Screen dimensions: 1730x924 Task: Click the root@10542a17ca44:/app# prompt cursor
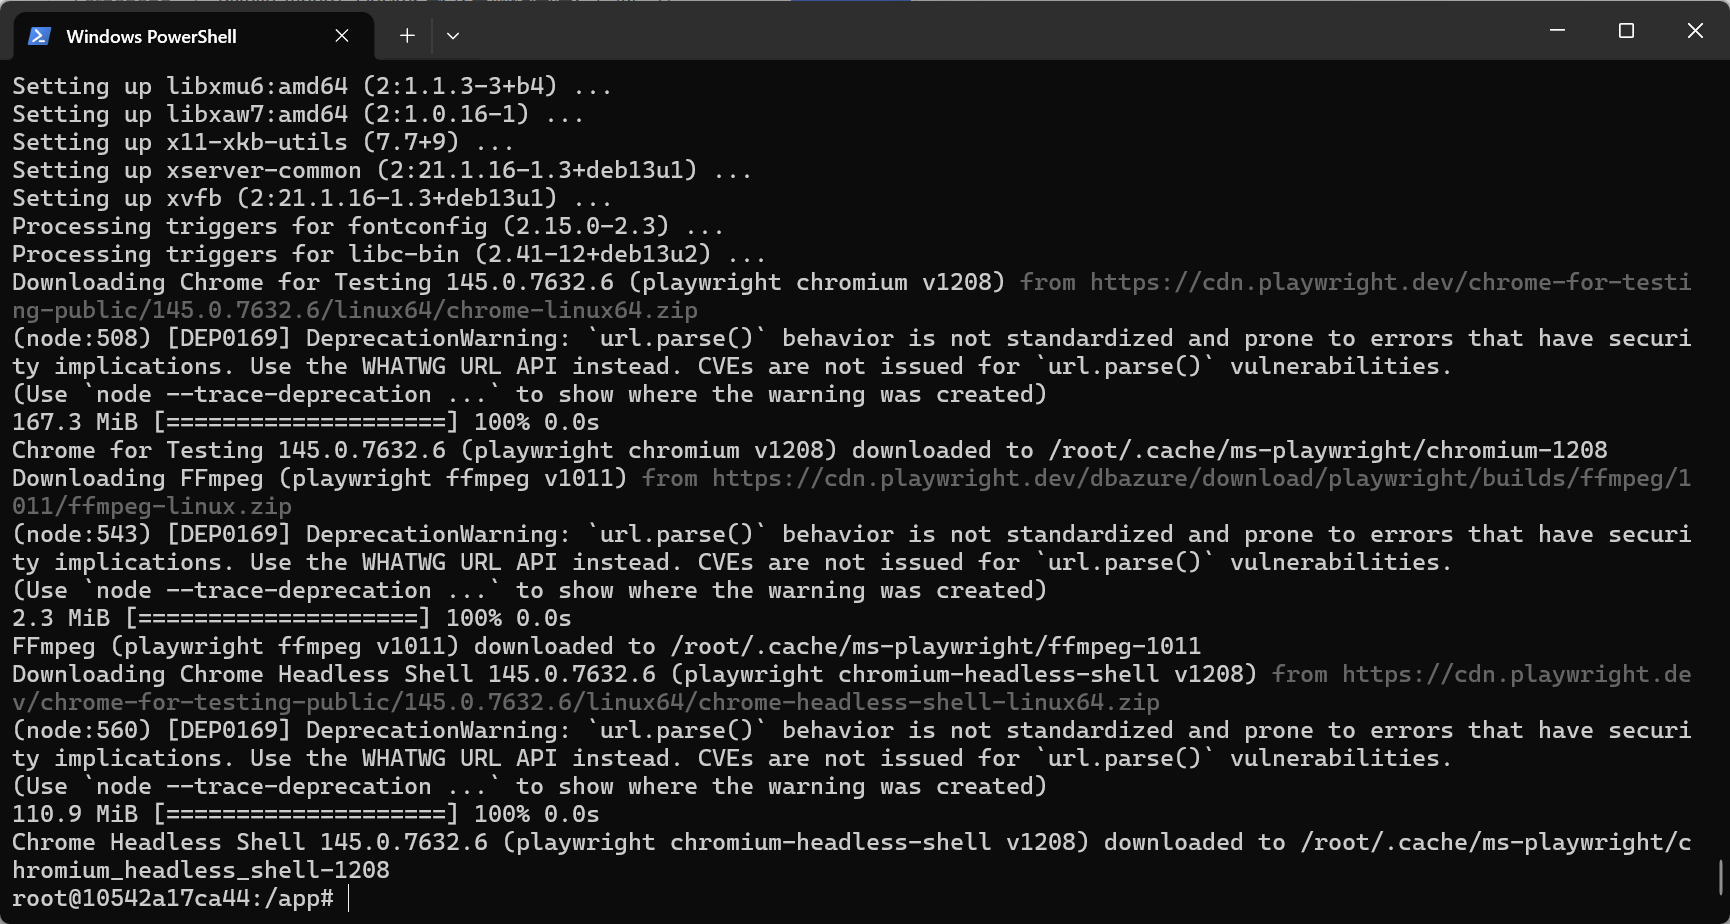pos(349,898)
